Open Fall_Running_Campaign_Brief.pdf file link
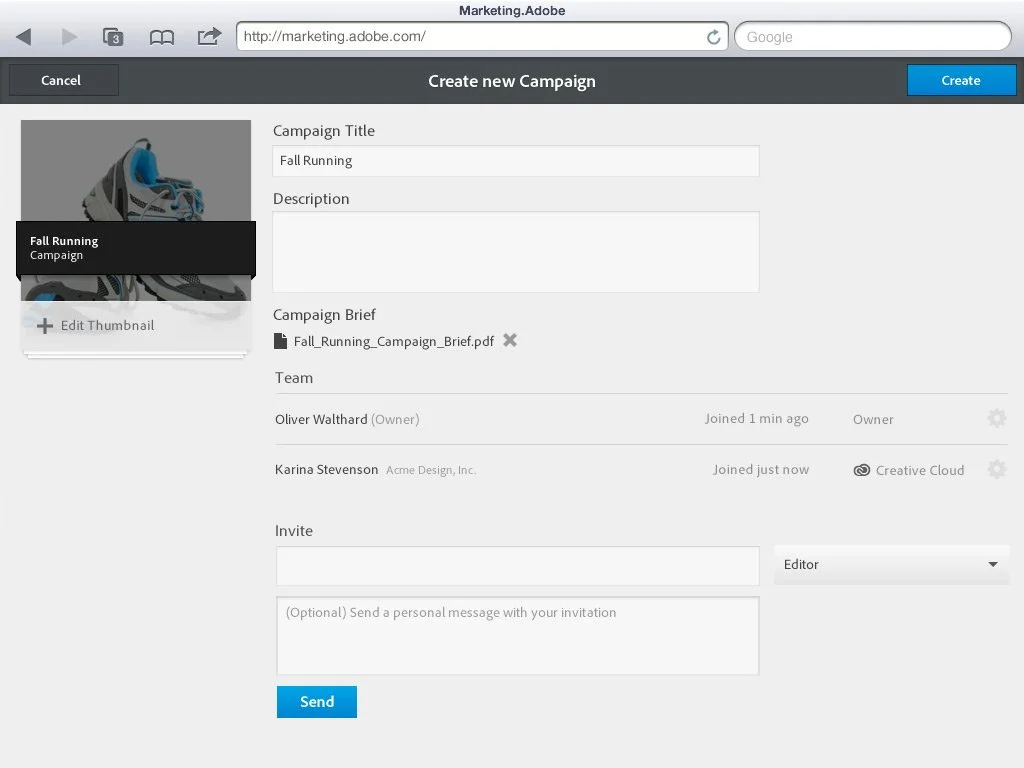This screenshot has width=1024, height=768. 394,342
